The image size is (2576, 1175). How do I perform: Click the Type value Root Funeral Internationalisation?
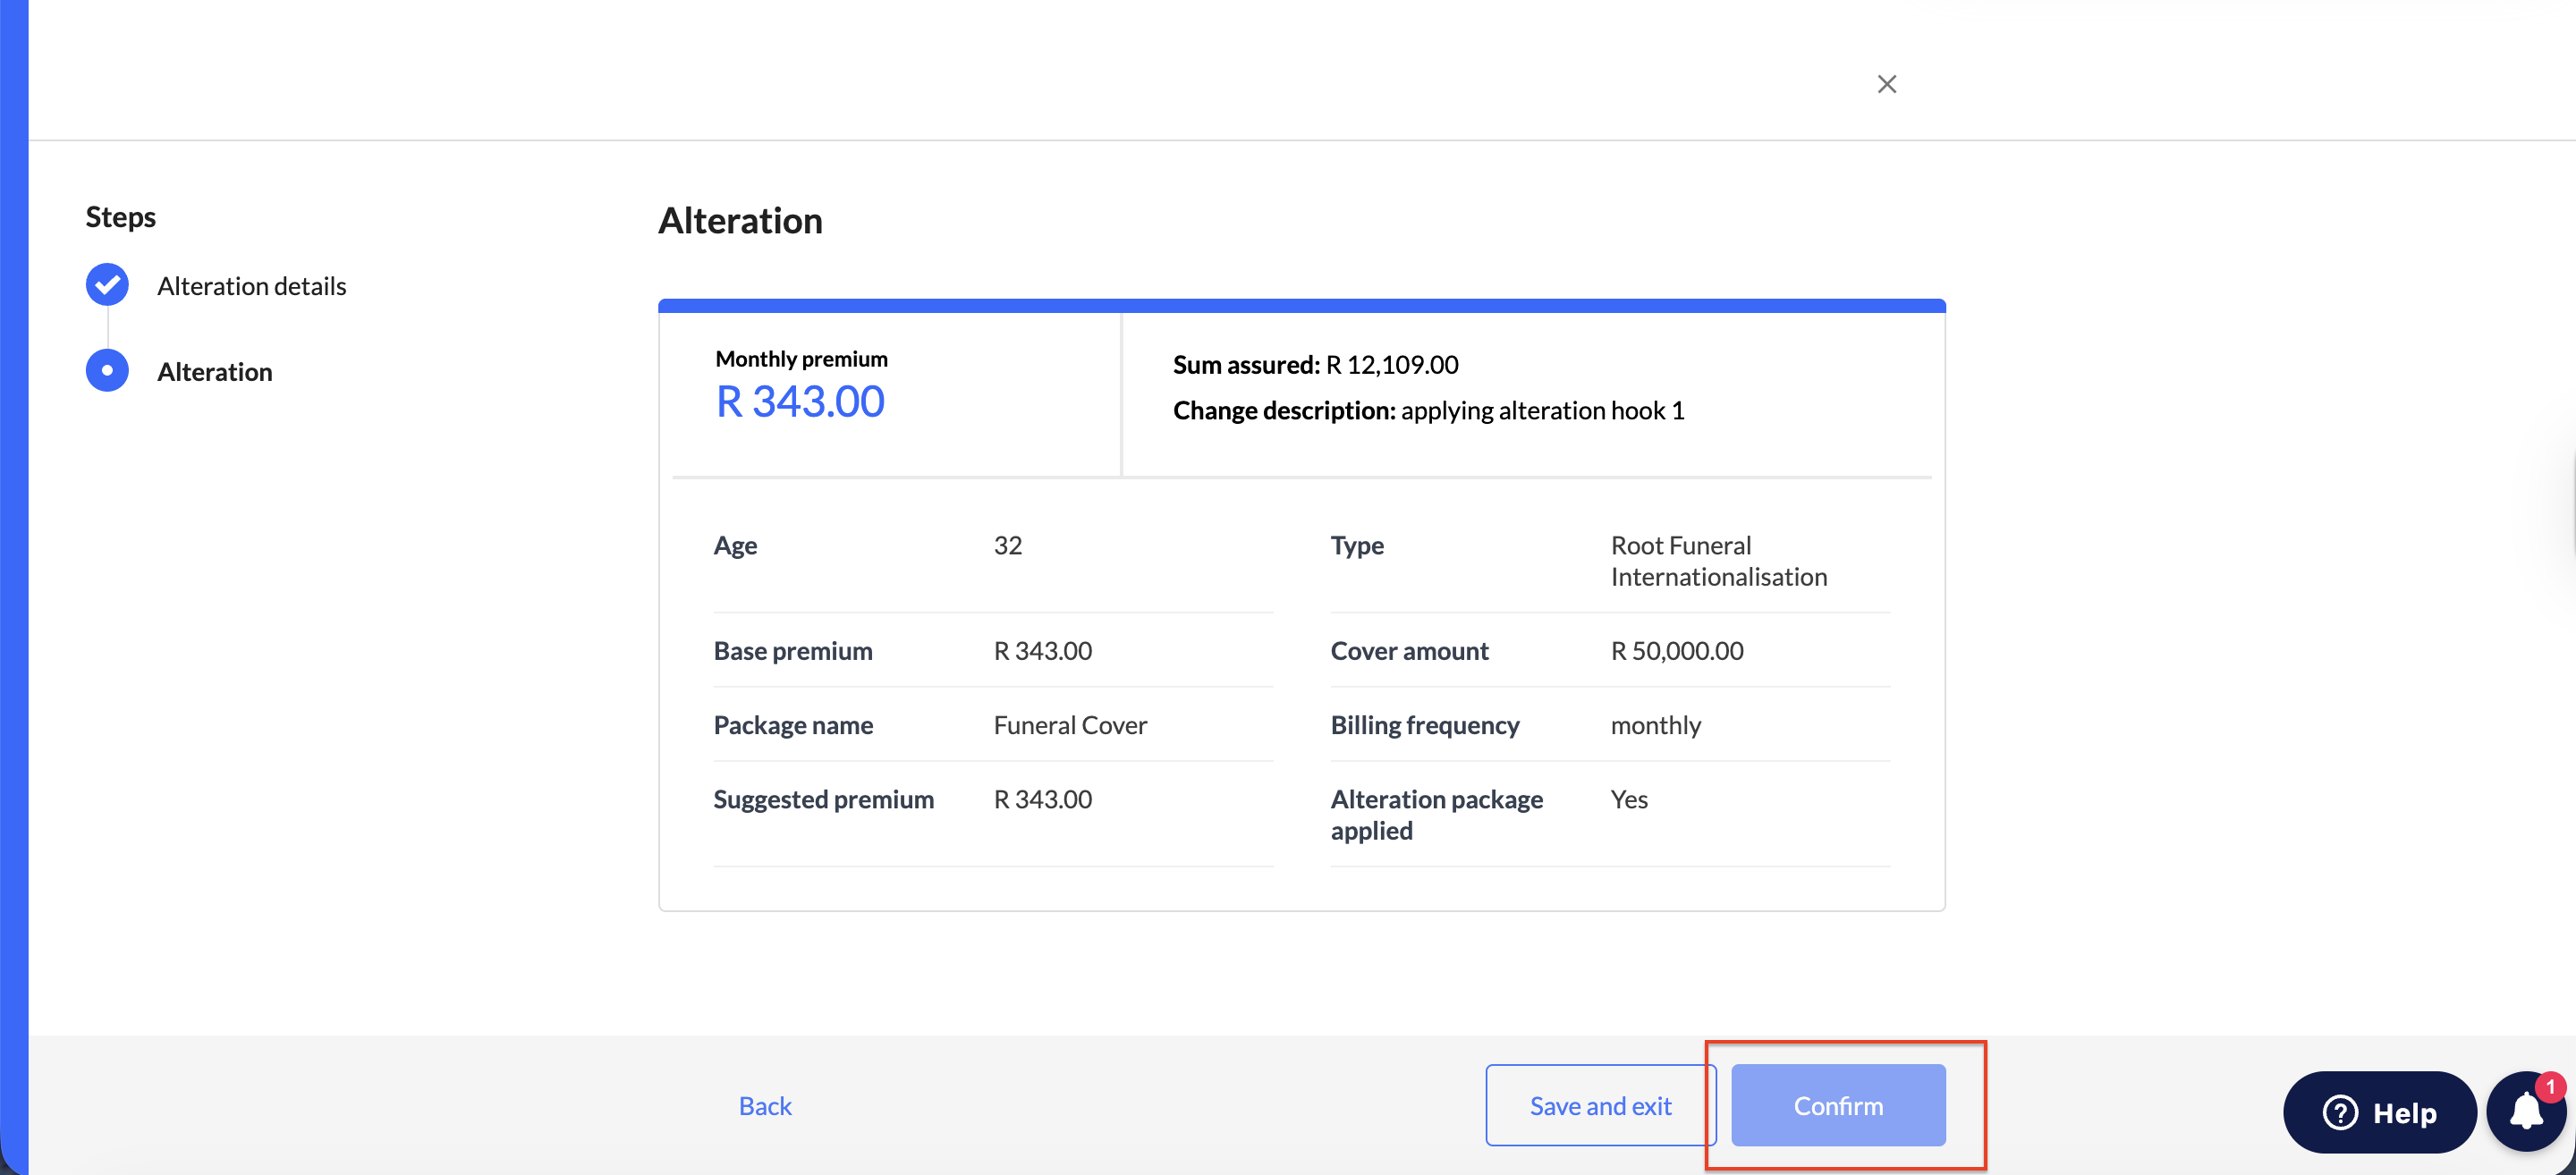1718,561
